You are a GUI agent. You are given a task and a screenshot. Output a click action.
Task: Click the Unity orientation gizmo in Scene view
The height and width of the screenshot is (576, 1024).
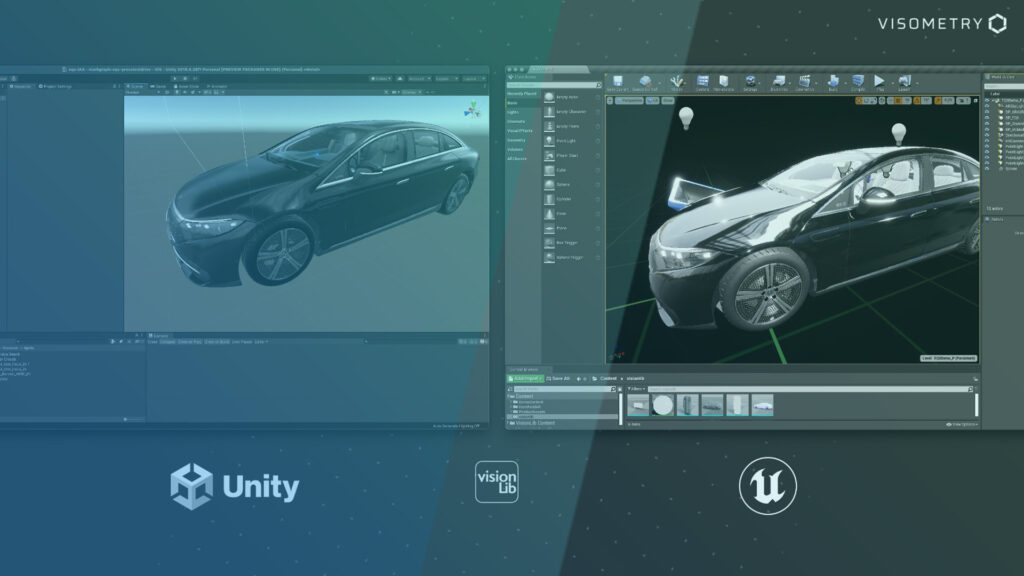click(x=472, y=110)
